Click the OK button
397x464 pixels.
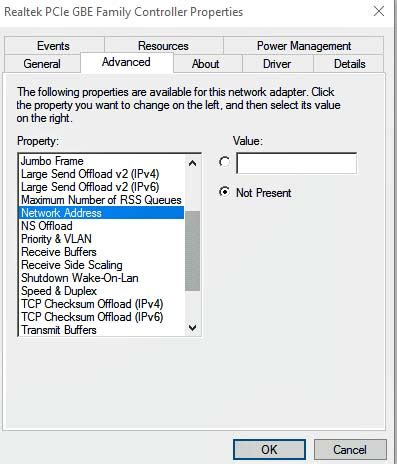269,449
